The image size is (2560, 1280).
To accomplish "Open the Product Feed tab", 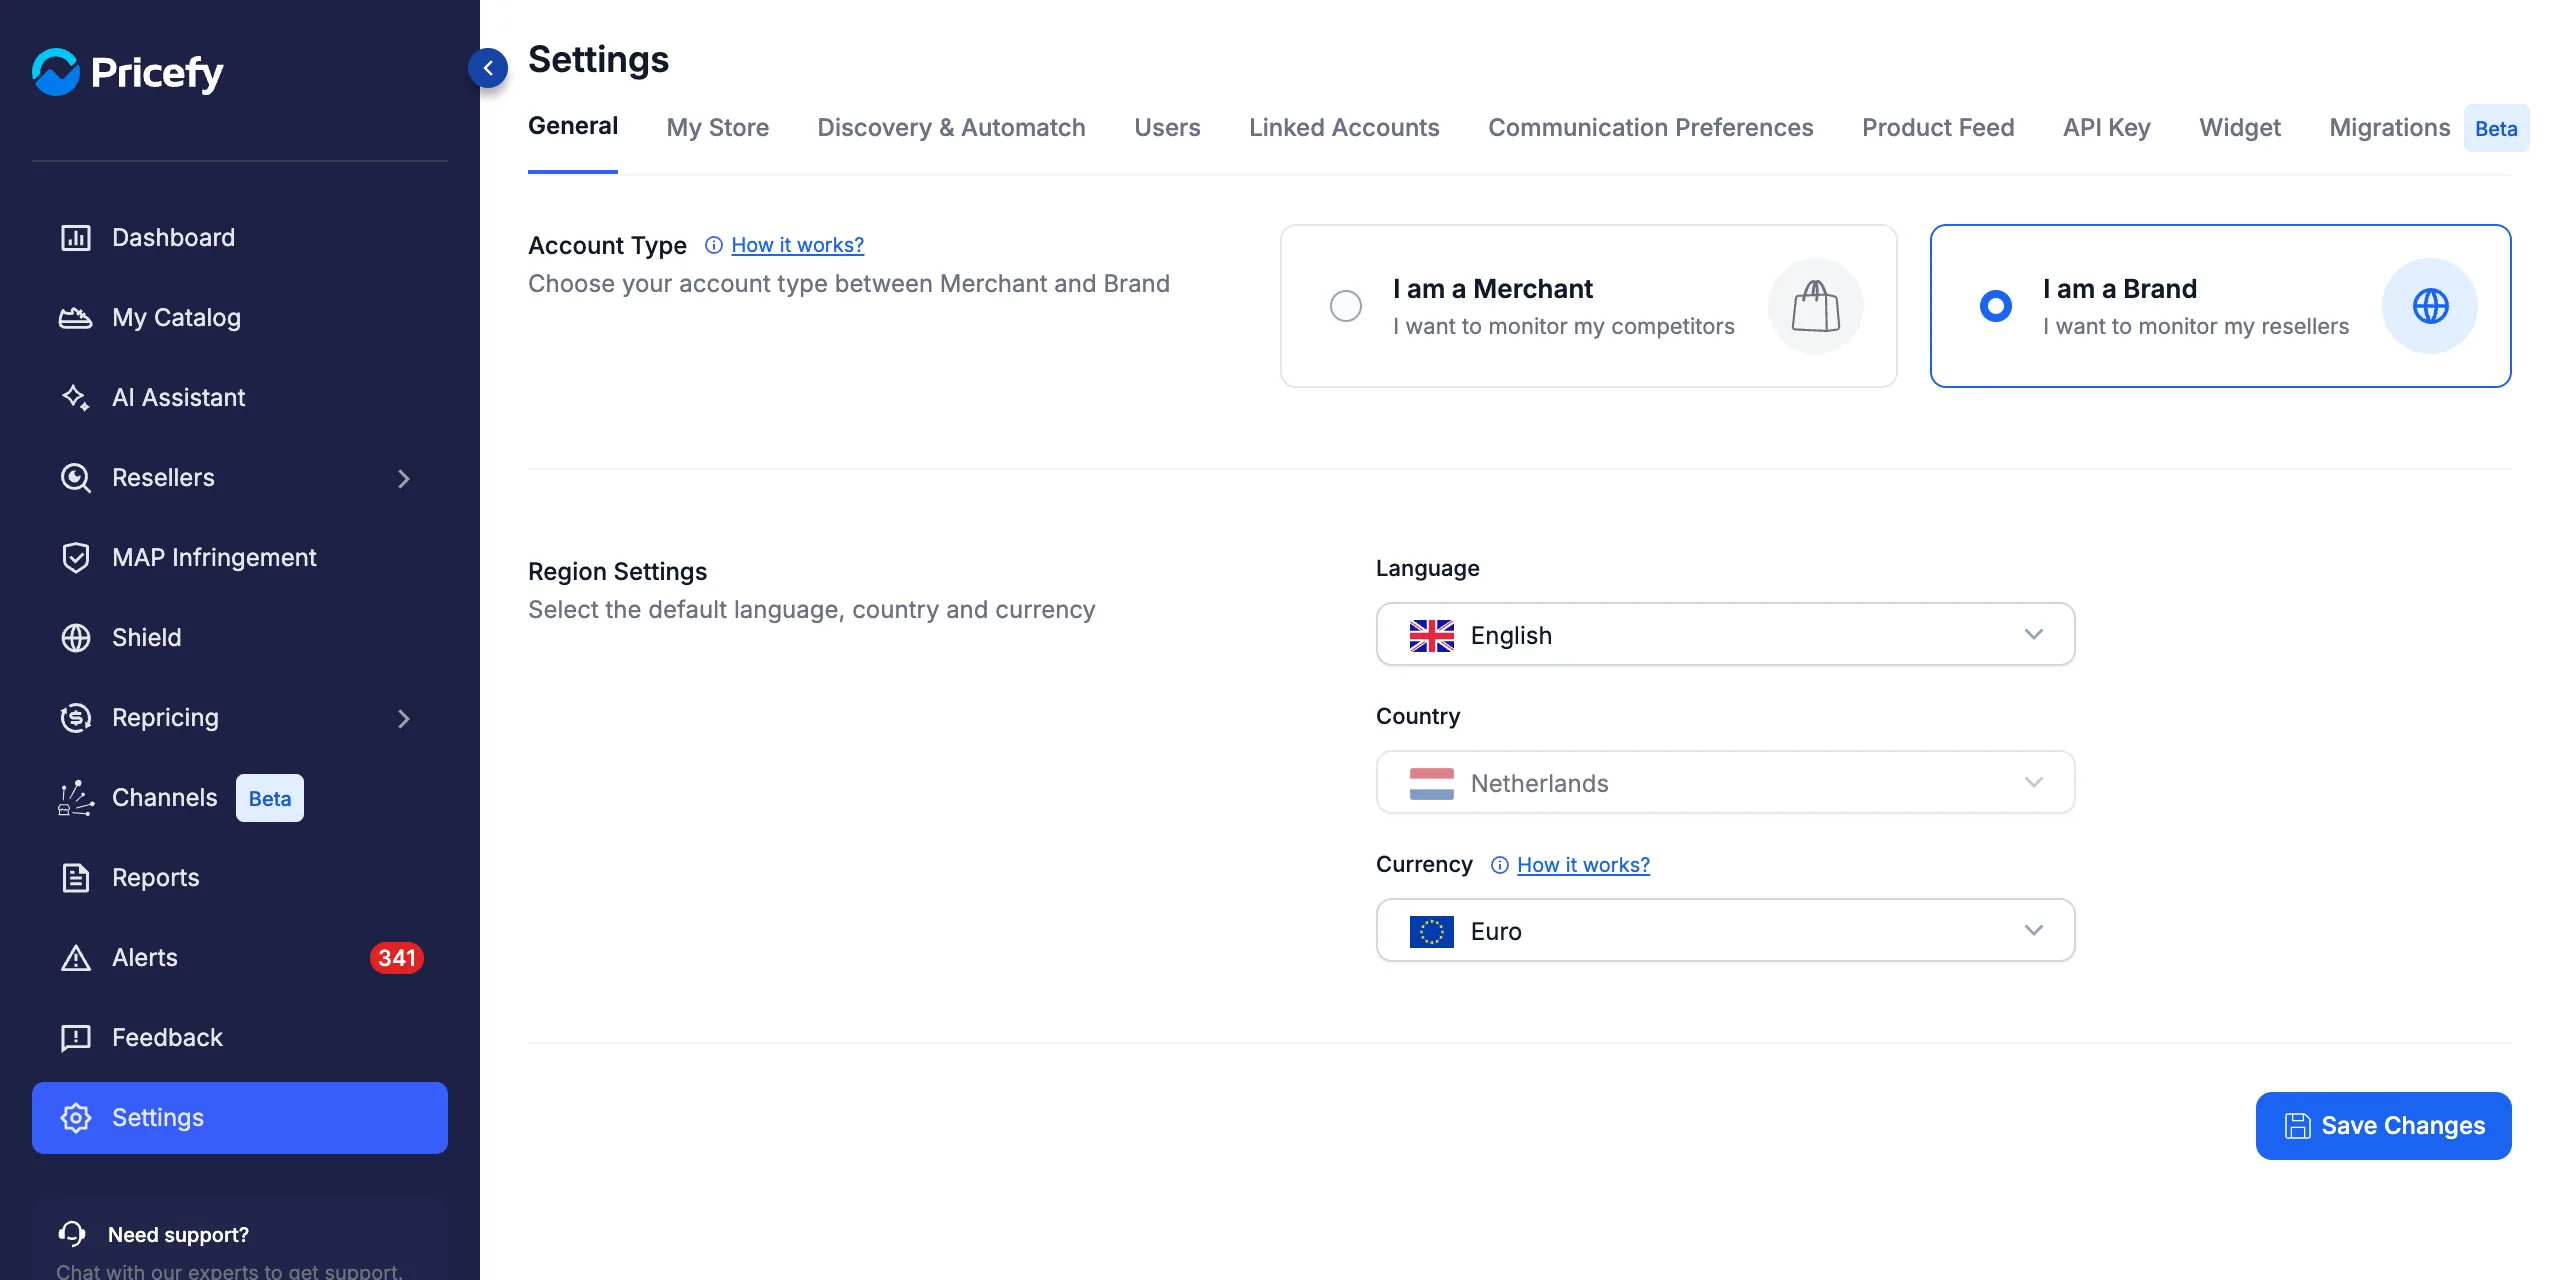I will coord(1938,128).
